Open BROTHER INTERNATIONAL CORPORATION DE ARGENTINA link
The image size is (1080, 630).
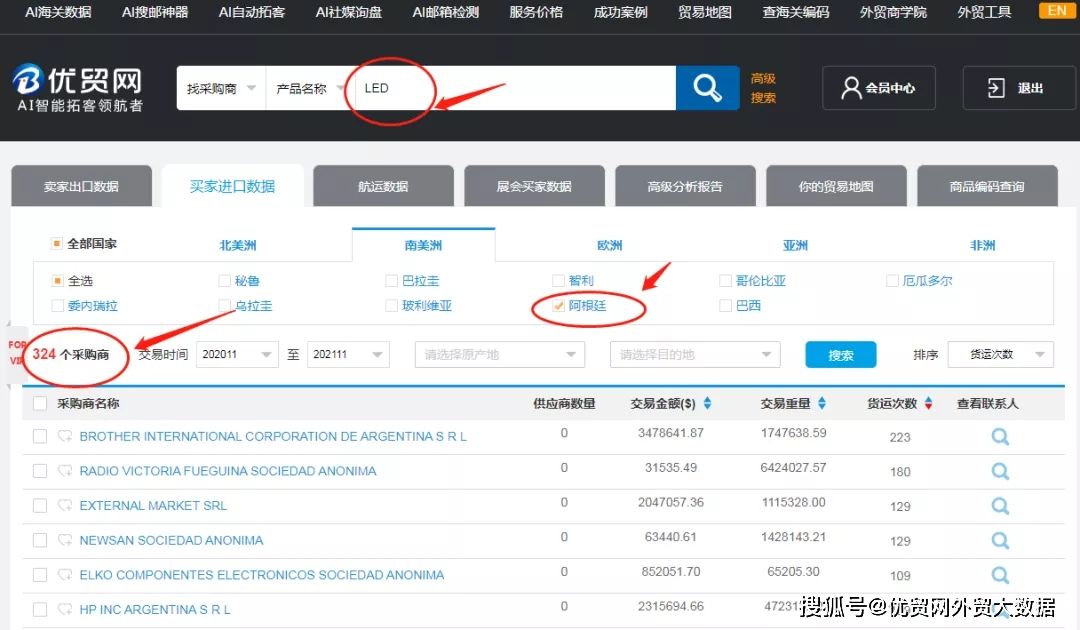tap(273, 437)
